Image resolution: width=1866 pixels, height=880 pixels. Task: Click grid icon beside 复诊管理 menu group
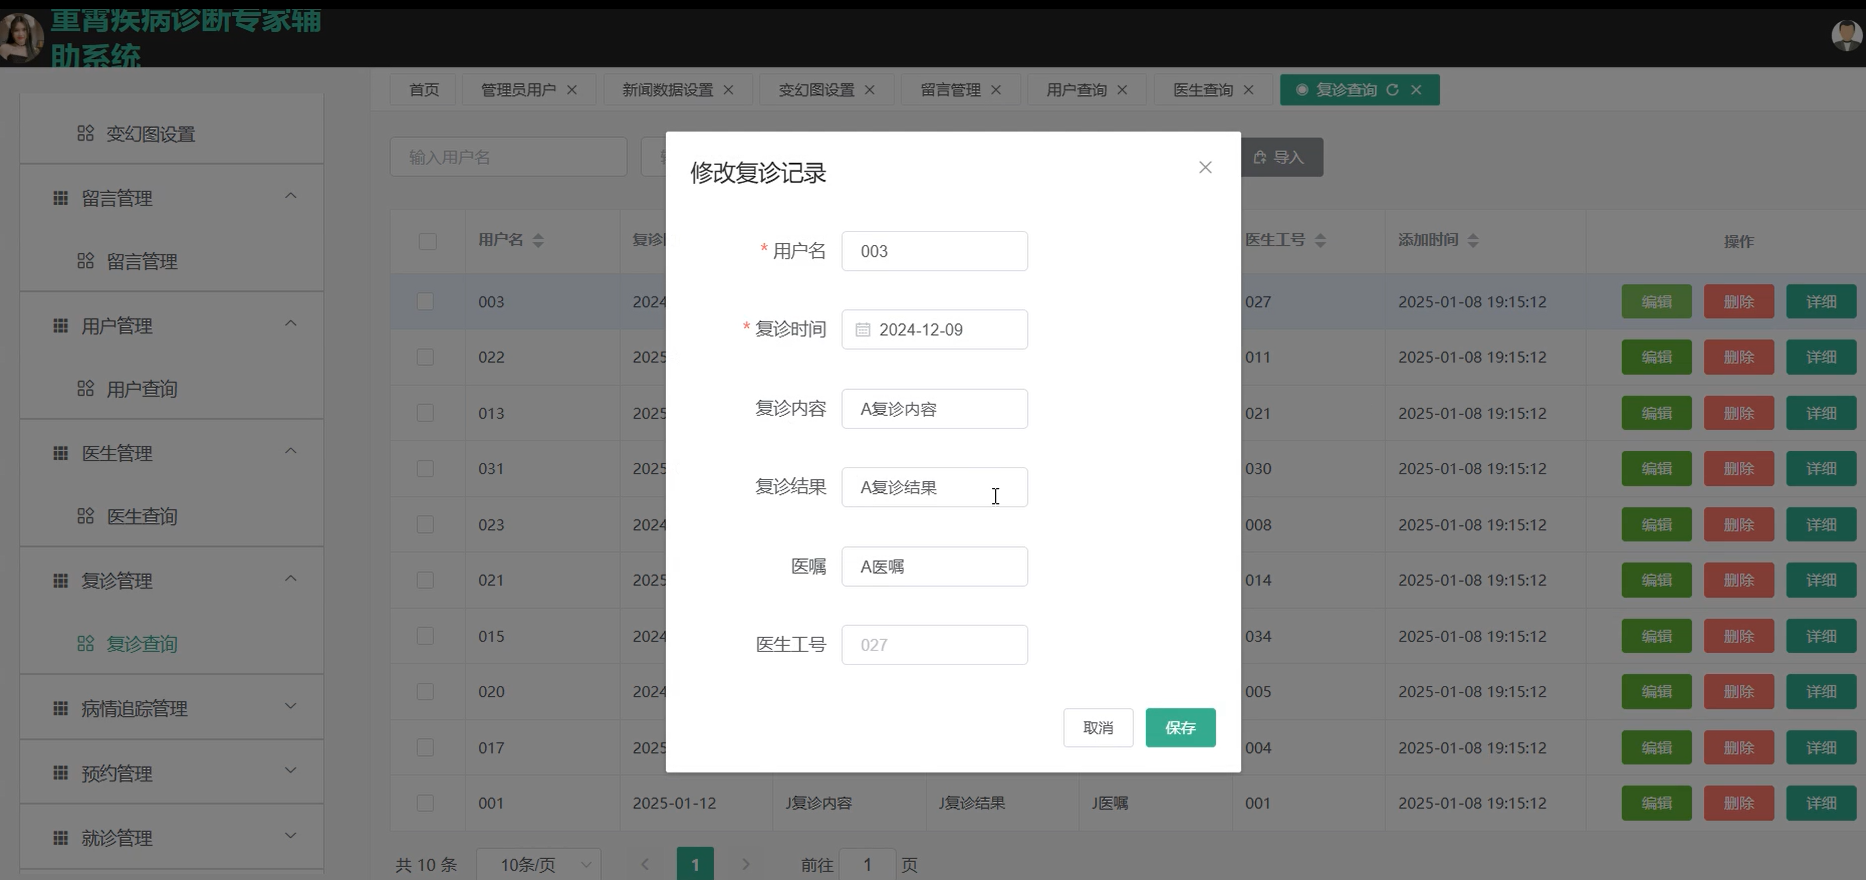(x=61, y=581)
